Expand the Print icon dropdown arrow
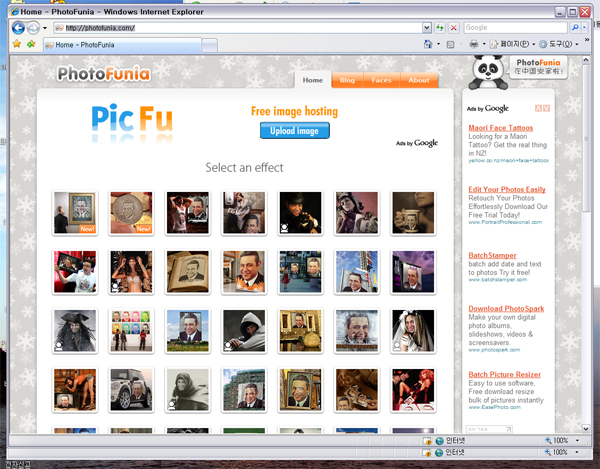Screen dimensions: 600x469 (484, 44)
